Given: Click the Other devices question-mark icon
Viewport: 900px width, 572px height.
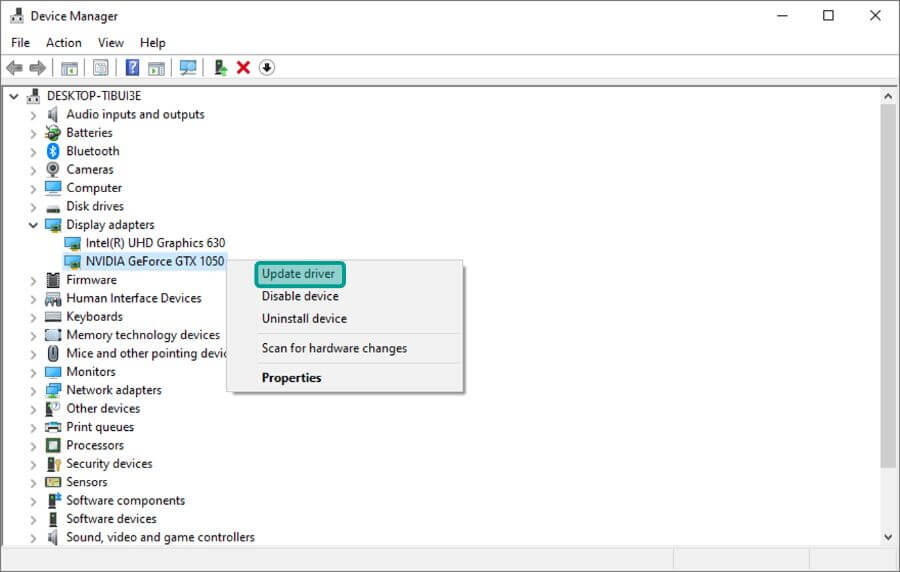Looking at the screenshot, I should click(x=53, y=408).
